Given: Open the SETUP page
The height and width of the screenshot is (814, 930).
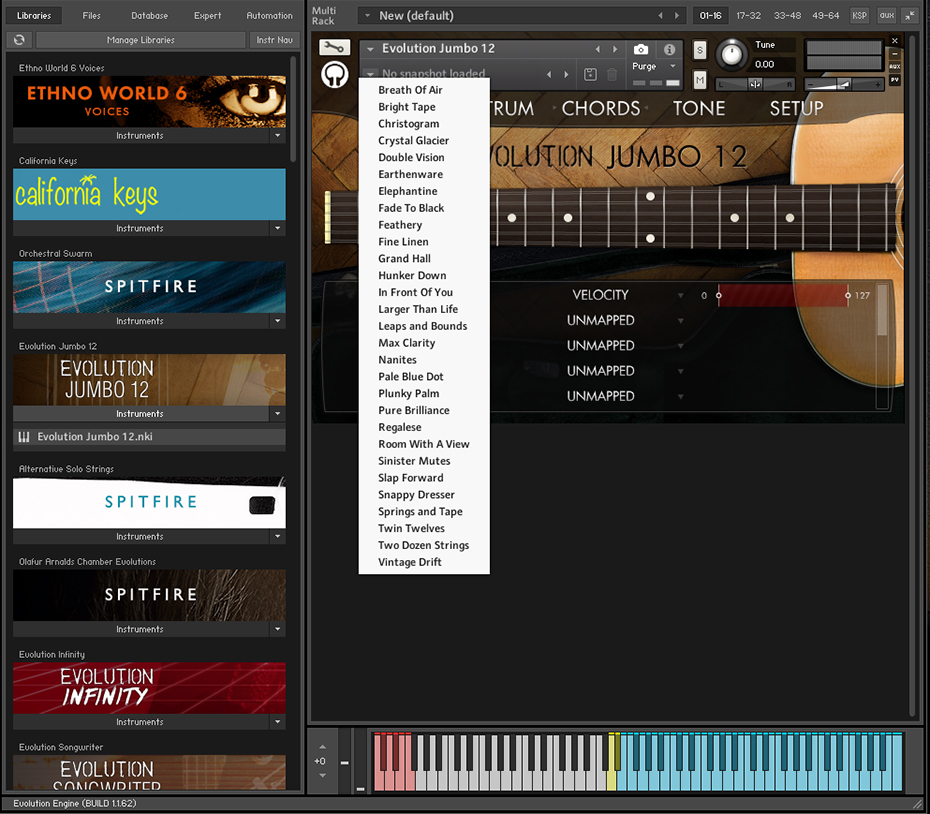Looking at the screenshot, I should pos(796,109).
